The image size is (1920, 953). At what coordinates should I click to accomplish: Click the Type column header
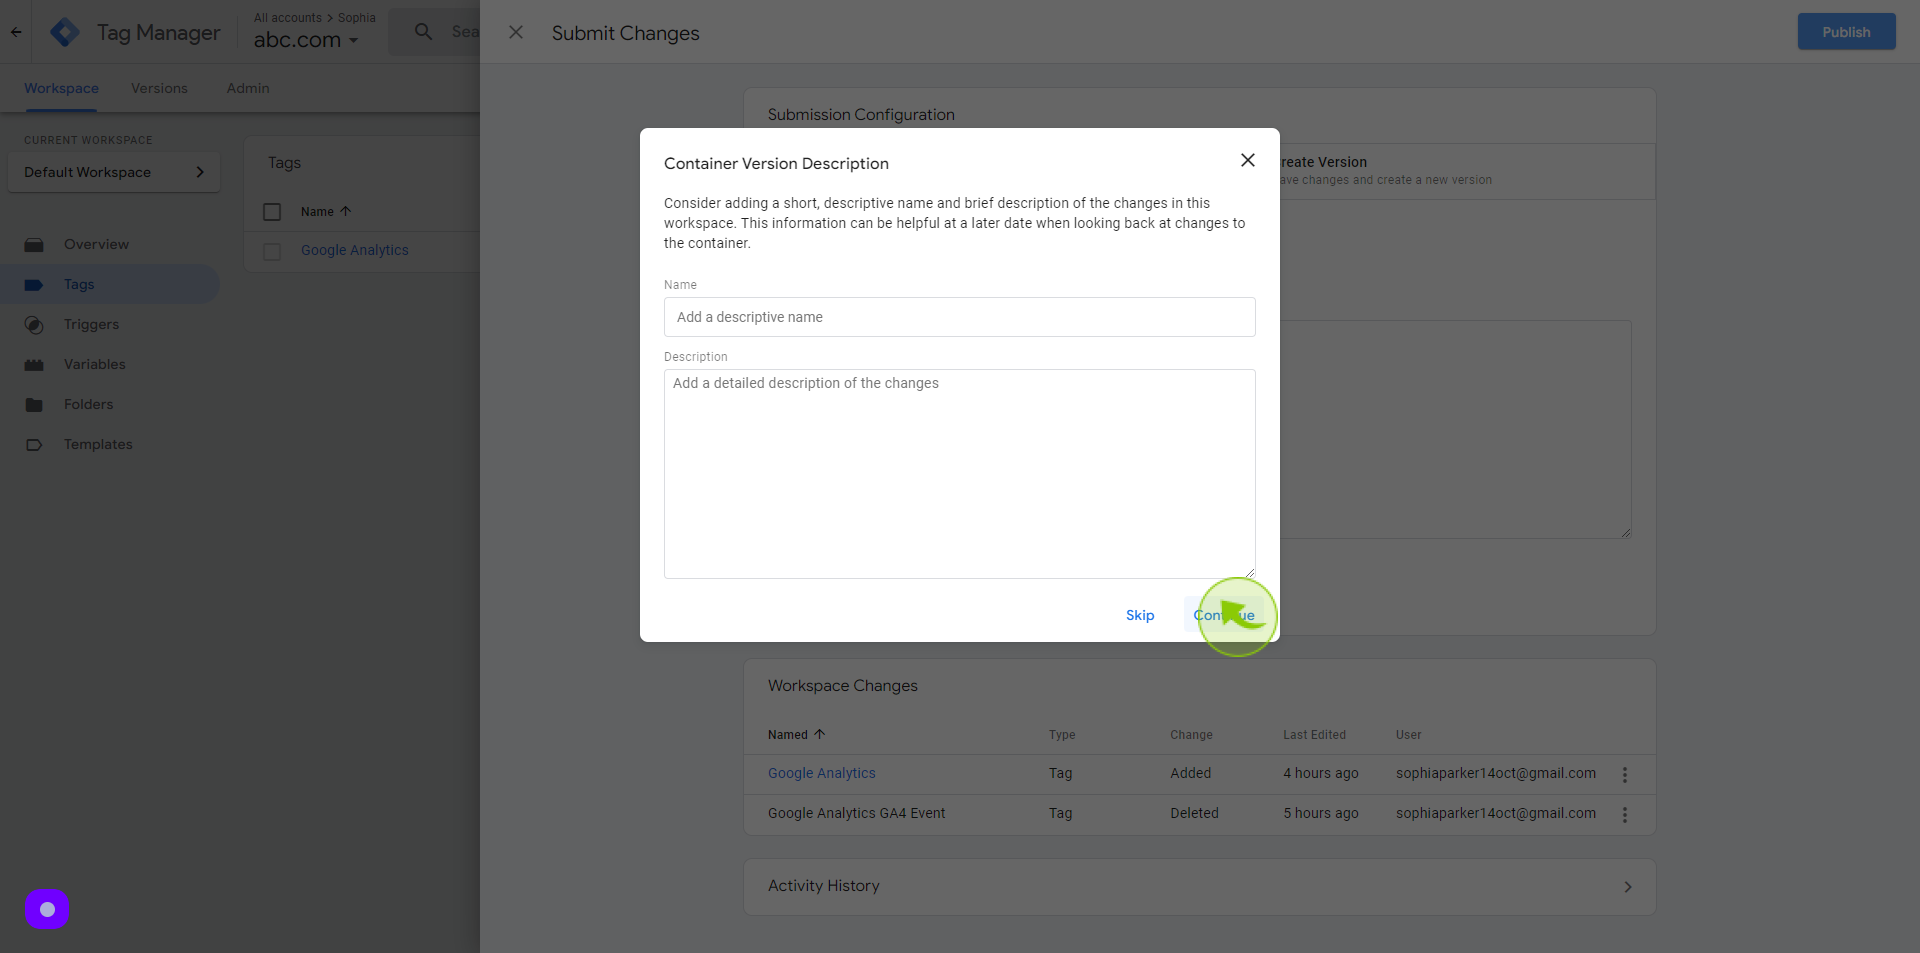pyautogui.click(x=1062, y=735)
